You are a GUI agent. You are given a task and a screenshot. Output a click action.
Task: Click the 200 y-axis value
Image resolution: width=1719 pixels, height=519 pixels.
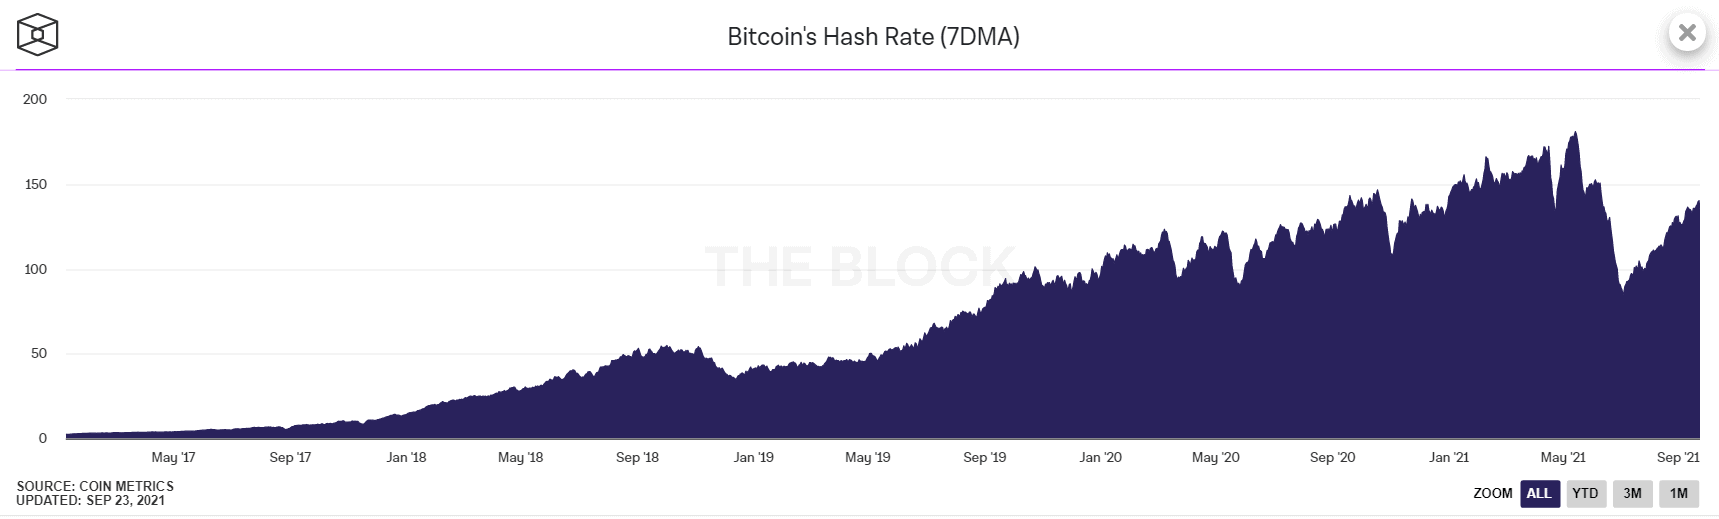[35, 99]
